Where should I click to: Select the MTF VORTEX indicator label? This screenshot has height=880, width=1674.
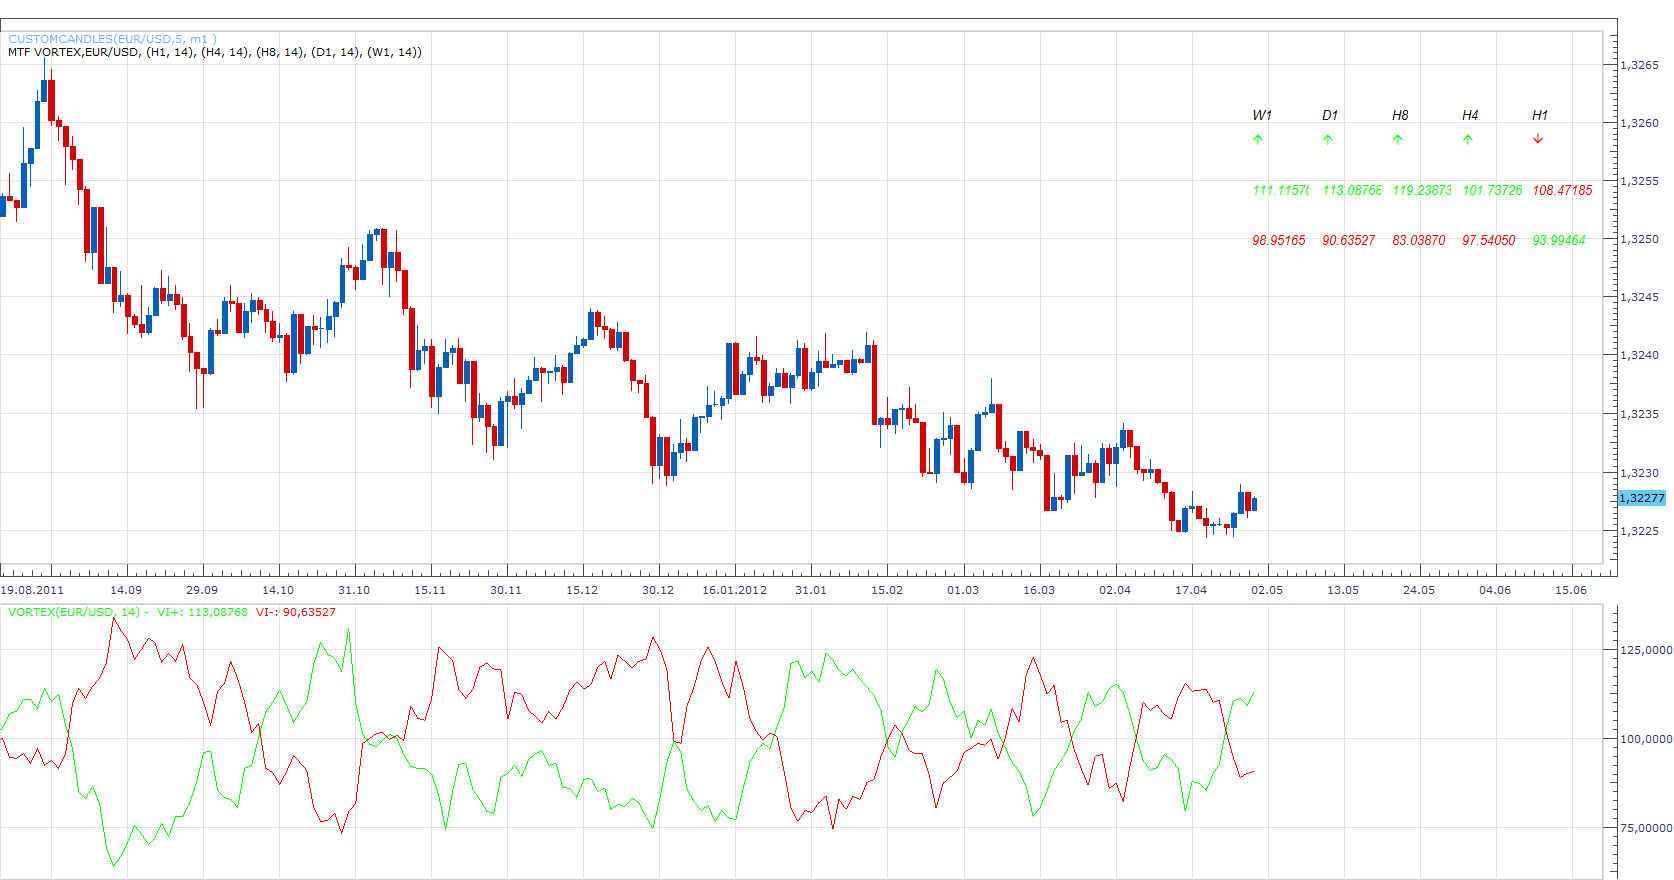point(215,52)
